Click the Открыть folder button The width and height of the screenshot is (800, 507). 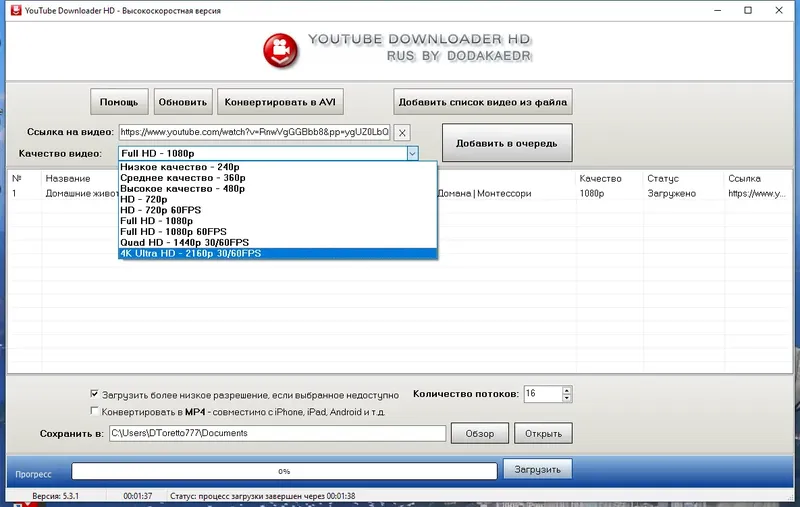(543, 433)
